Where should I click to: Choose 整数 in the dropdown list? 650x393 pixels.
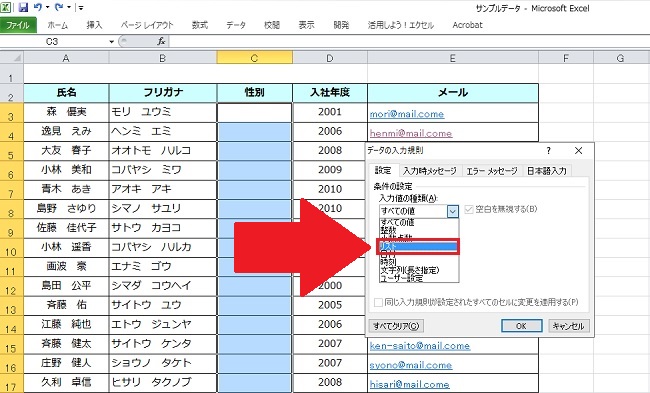(419, 230)
